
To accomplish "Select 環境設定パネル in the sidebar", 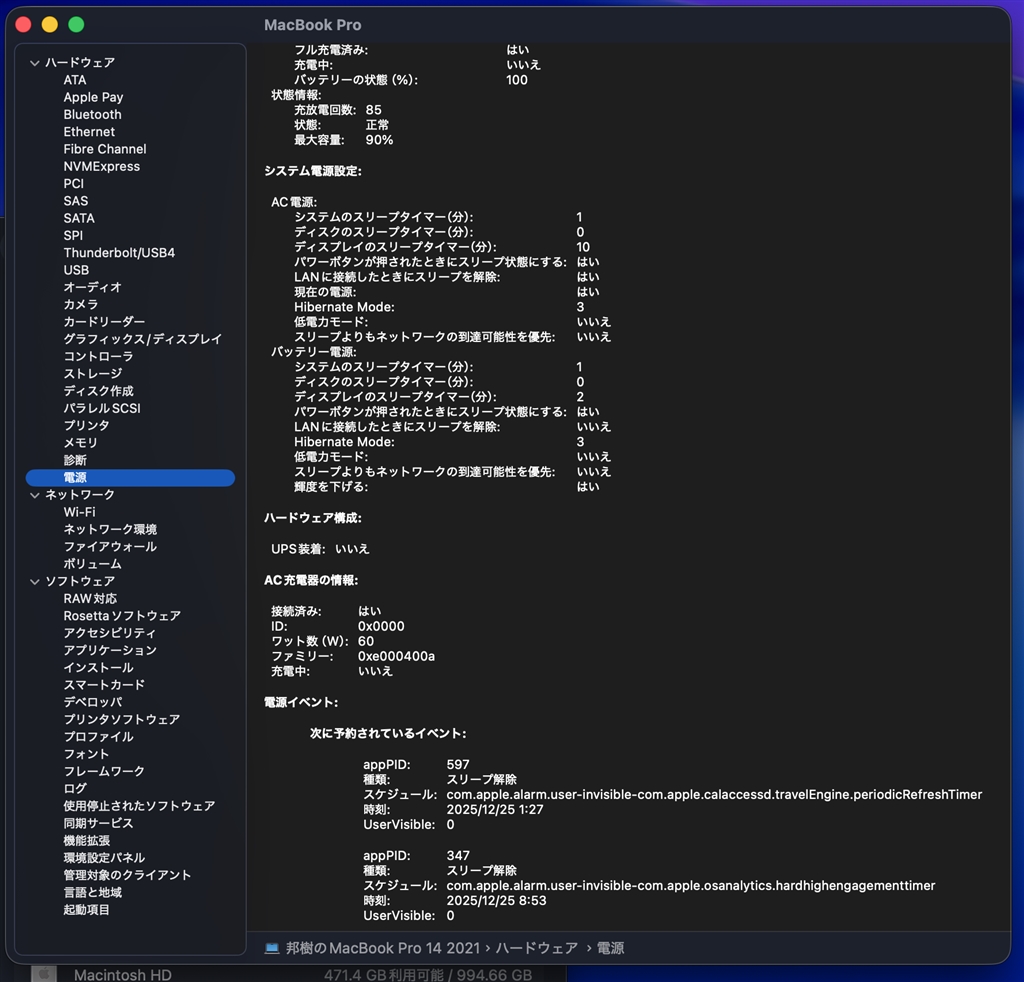I will tap(104, 858).
